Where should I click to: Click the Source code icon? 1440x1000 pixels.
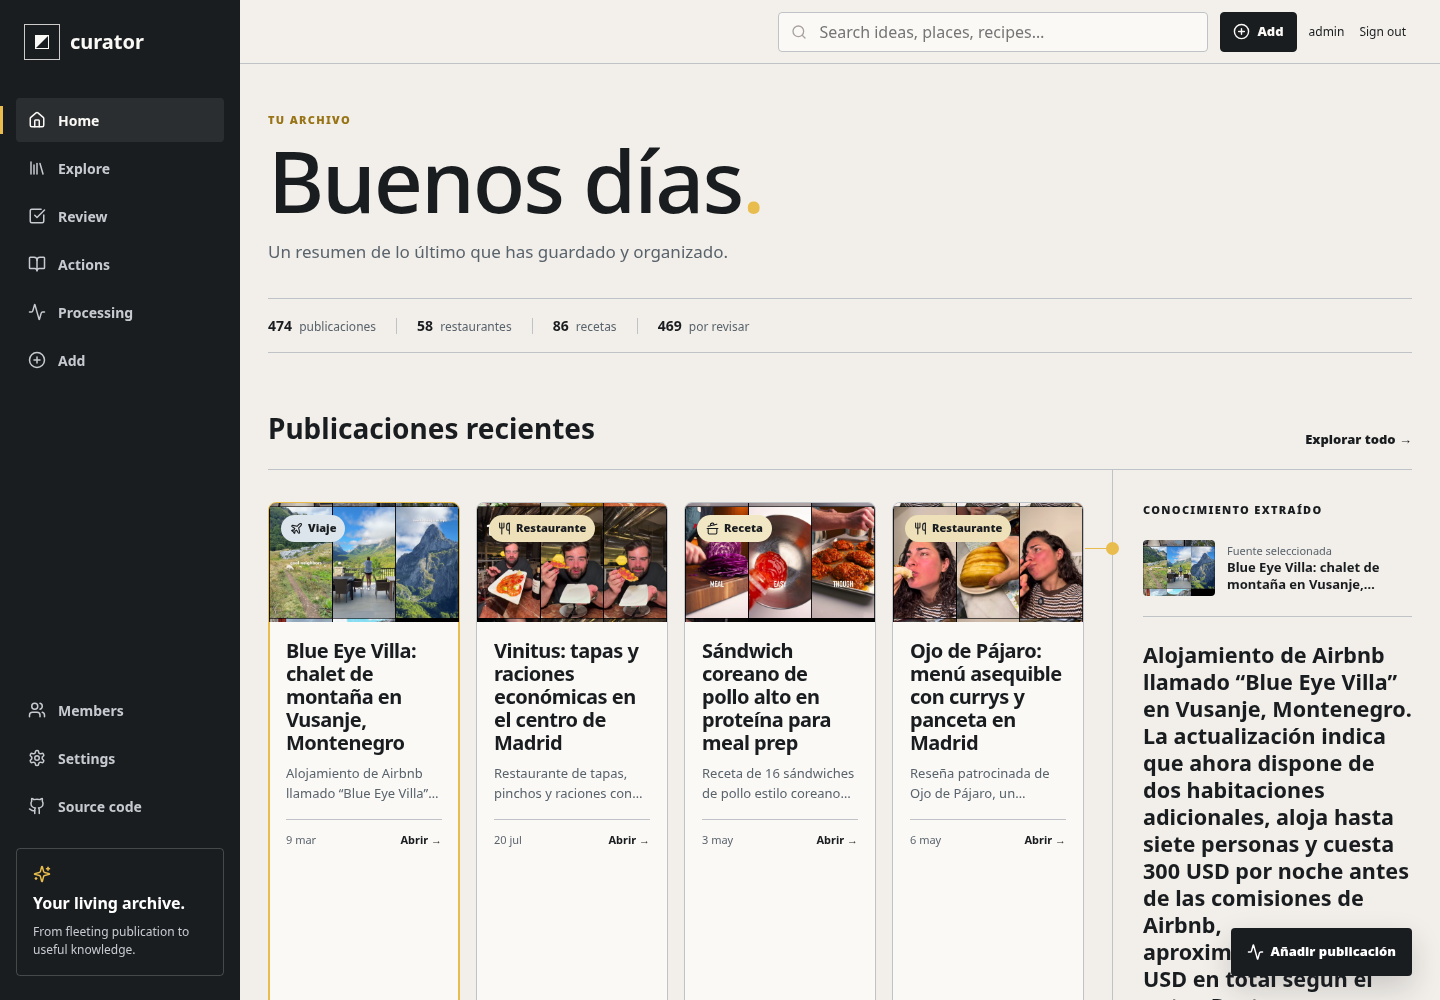pyautogui.click(x=37, y=806)
